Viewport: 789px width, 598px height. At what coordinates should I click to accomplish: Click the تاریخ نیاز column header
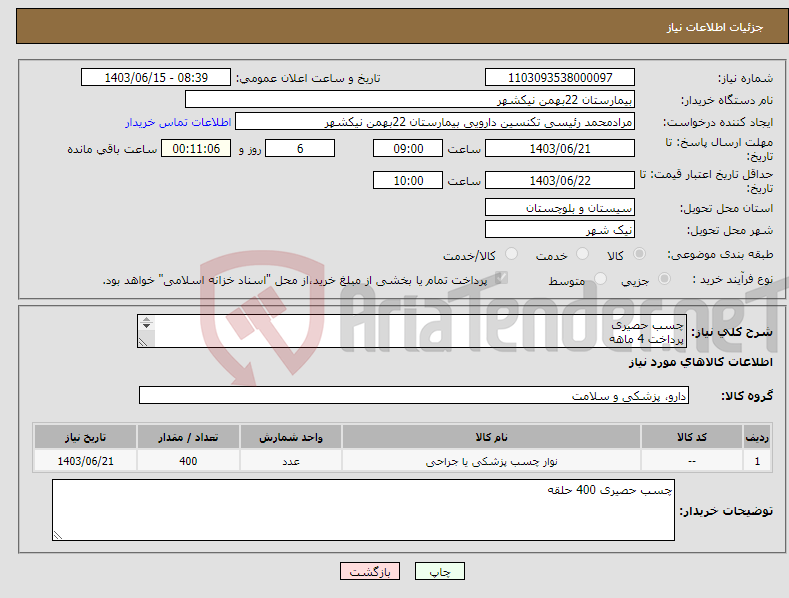[x=85, y=437]
